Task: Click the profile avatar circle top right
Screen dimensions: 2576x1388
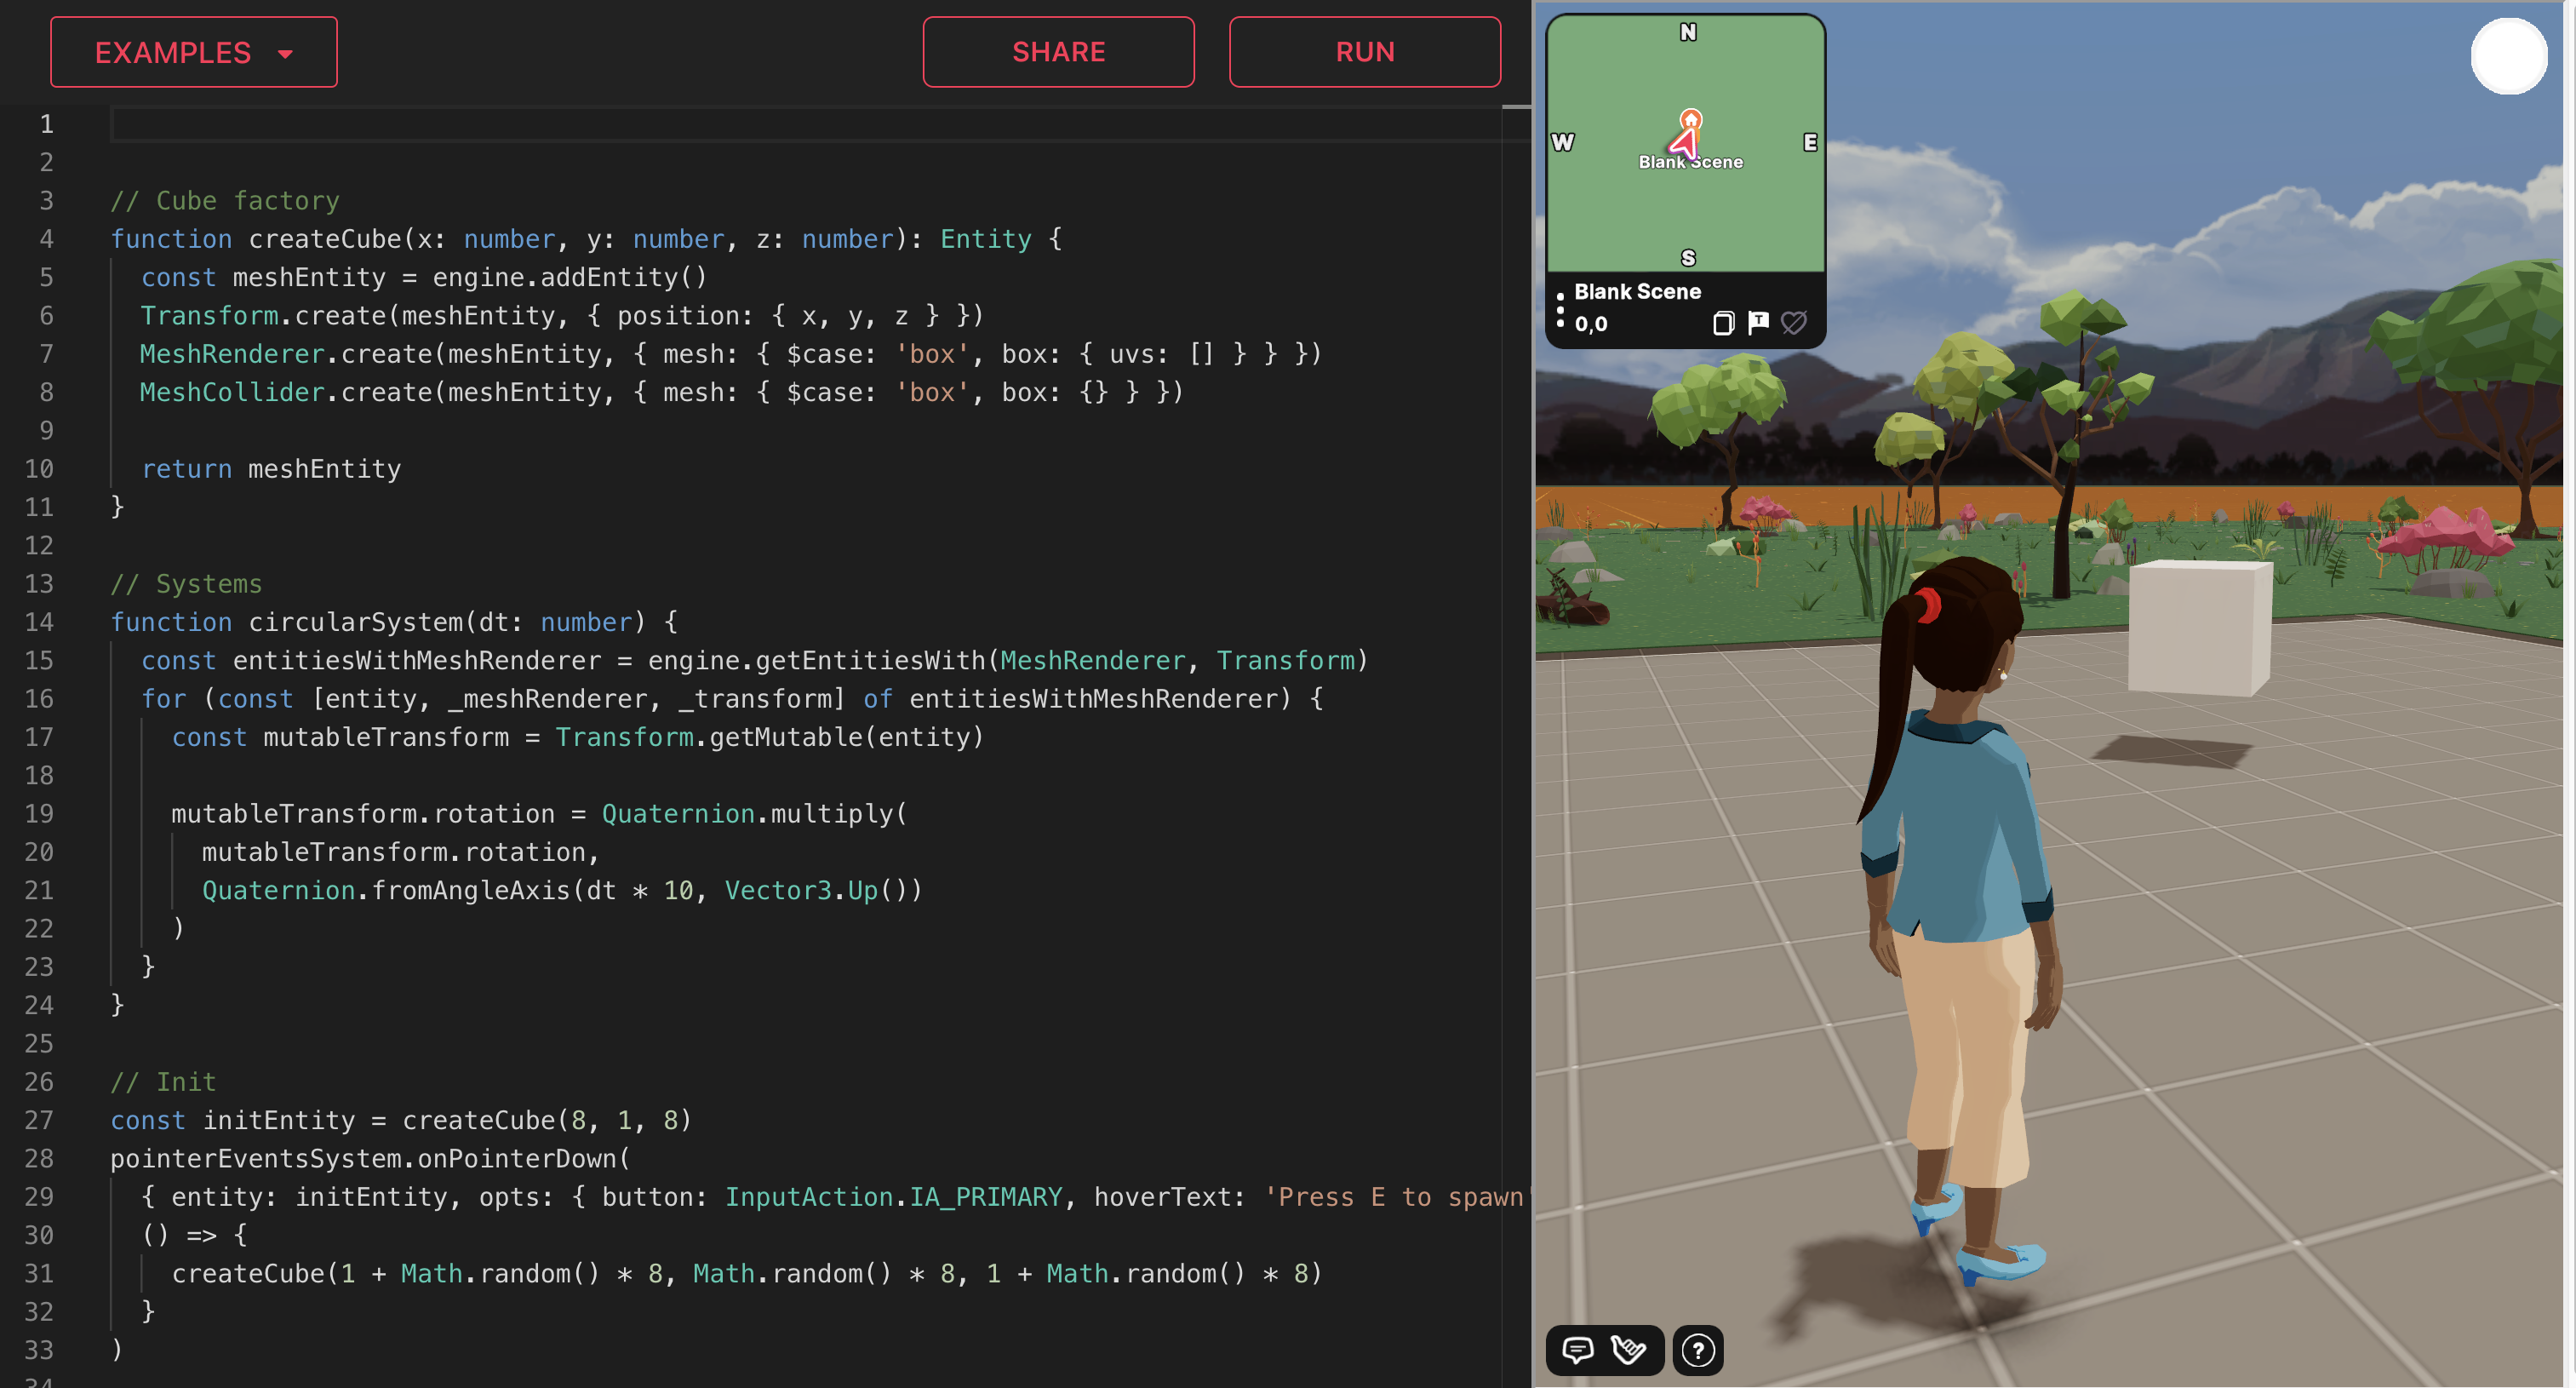Action: click(2509, 57)
